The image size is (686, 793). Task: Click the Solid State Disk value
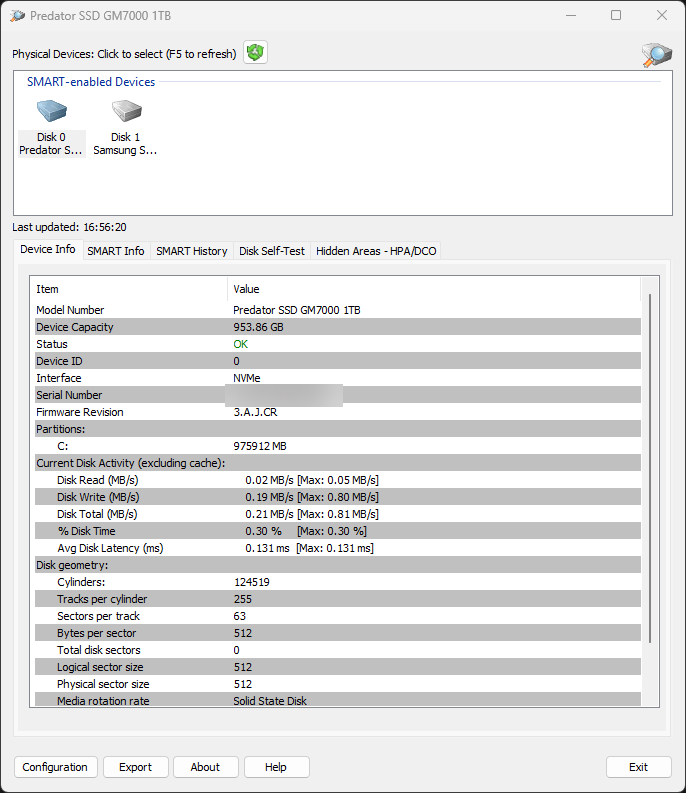point(270,701)
